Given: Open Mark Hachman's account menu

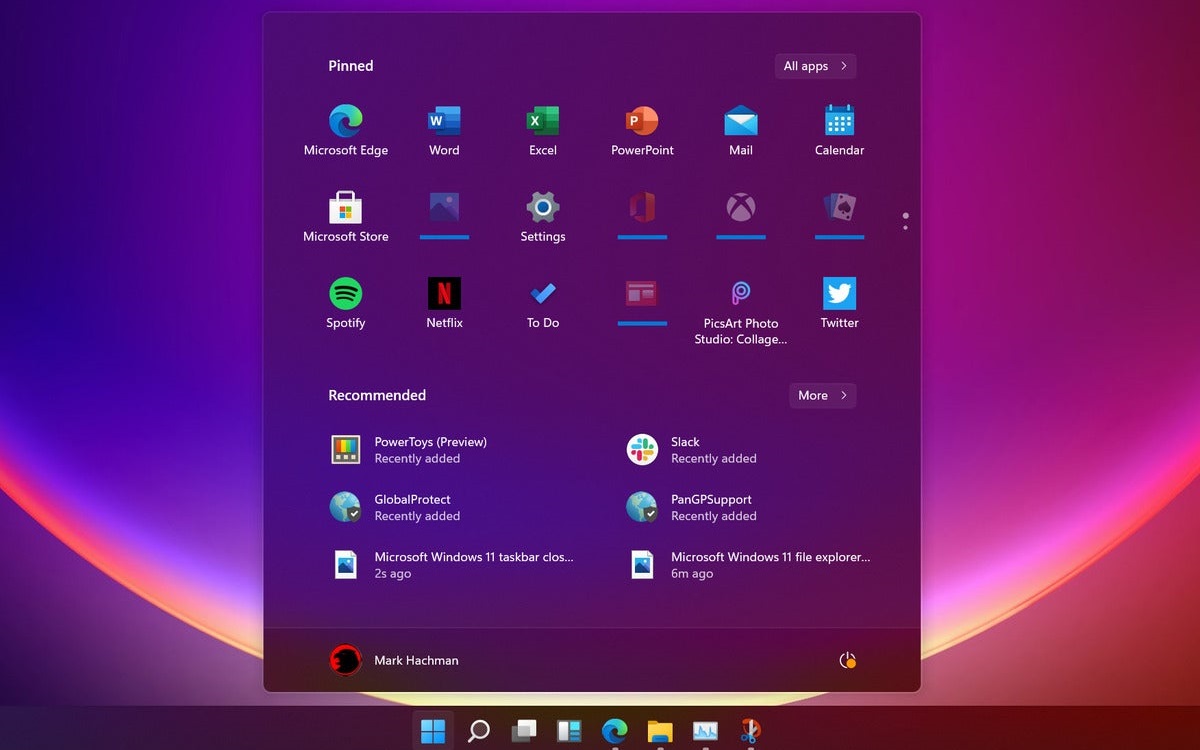Looking at the screenshot, I should pyautogui.click(x=395, y=660).
